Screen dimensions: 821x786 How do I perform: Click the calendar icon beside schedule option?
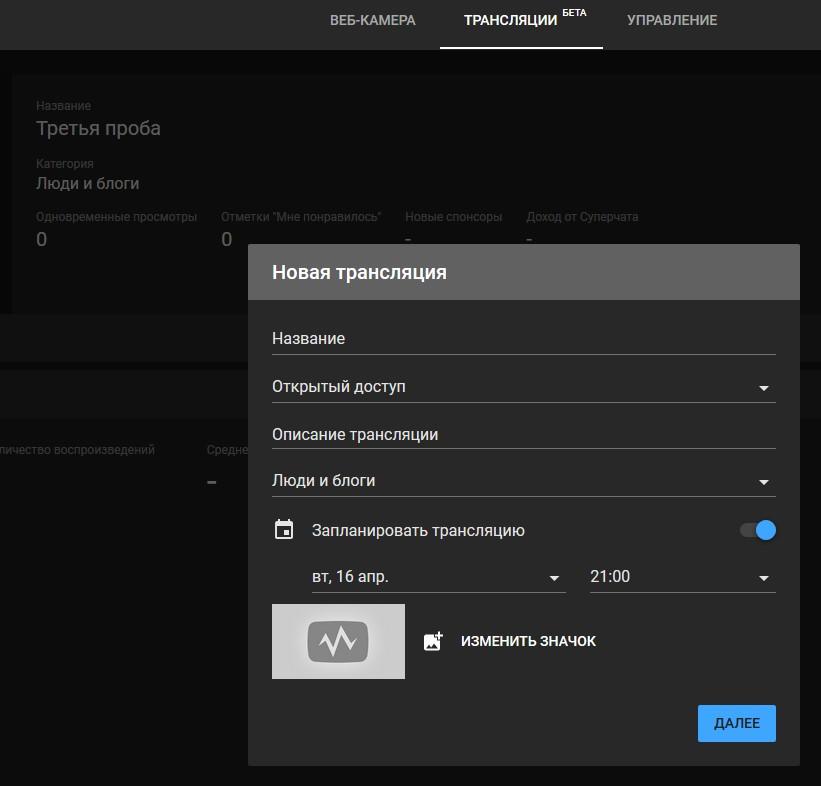[284, 530]
